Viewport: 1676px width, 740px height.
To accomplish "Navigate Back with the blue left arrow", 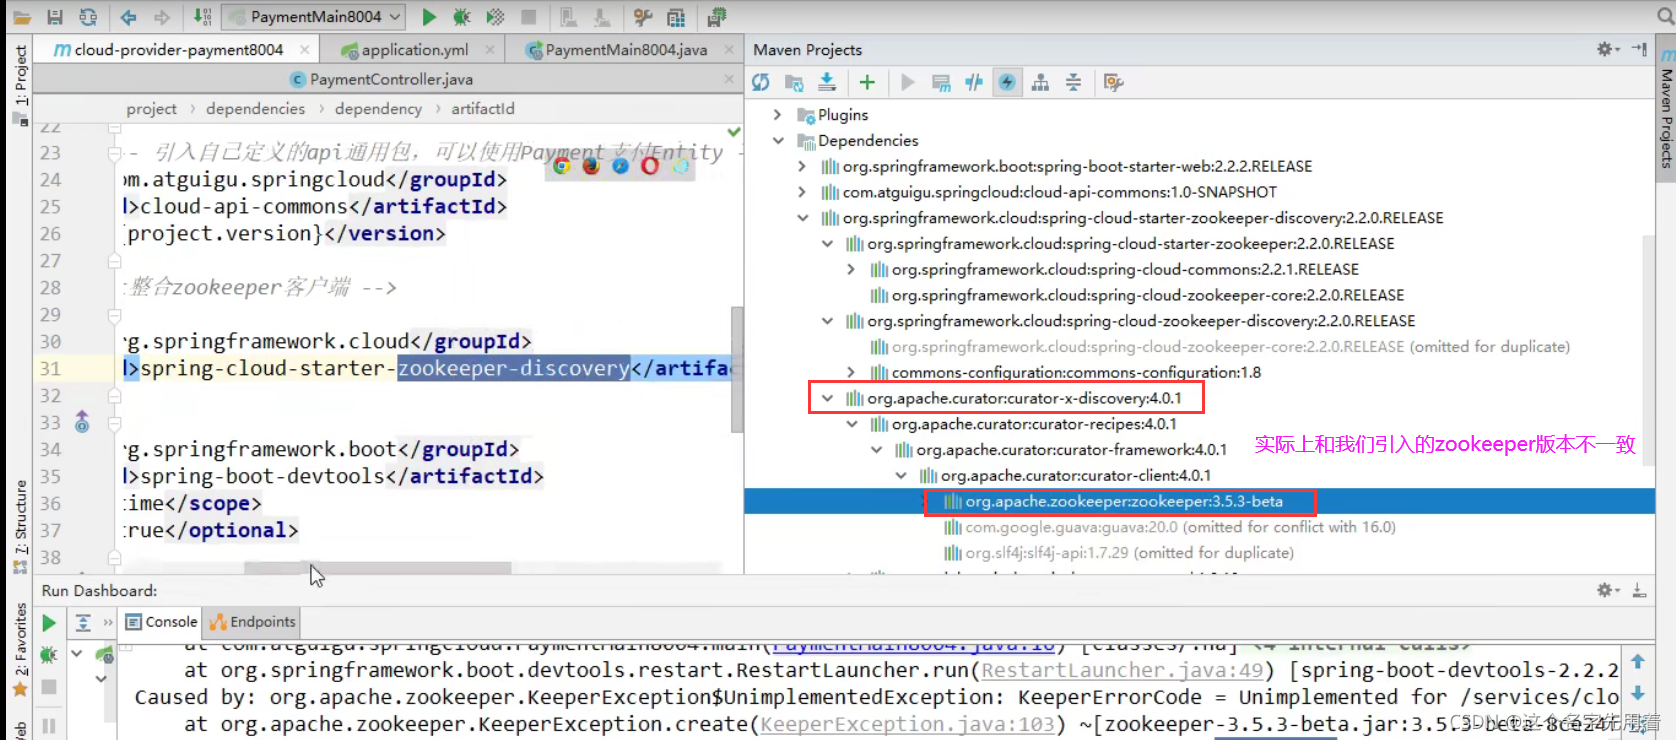I will pos(128,17).
